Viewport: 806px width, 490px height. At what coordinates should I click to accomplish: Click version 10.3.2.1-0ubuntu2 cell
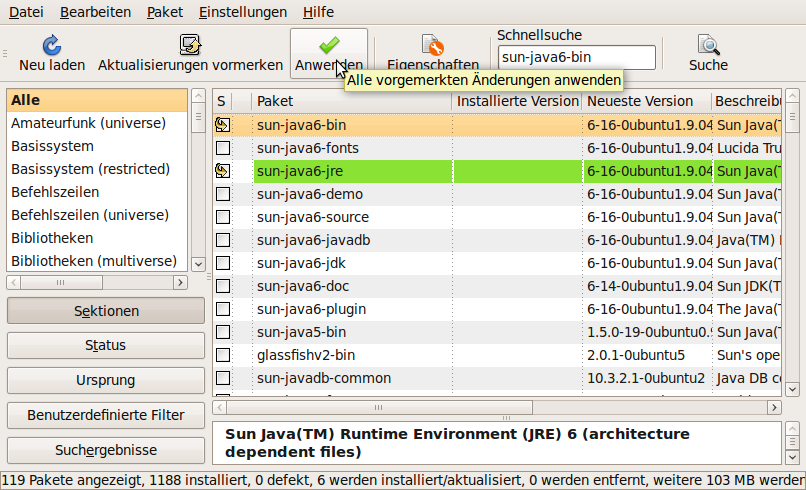coord(646,378)
